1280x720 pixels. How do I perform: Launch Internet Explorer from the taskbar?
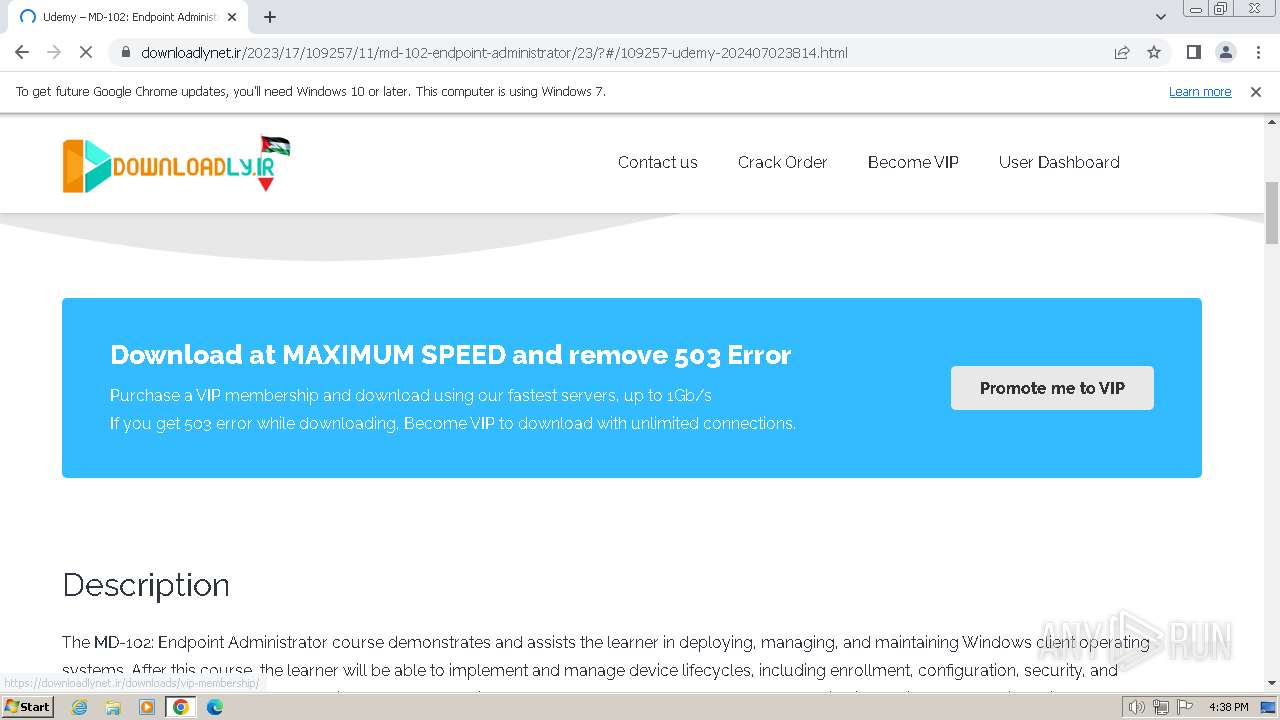(79, 706)
